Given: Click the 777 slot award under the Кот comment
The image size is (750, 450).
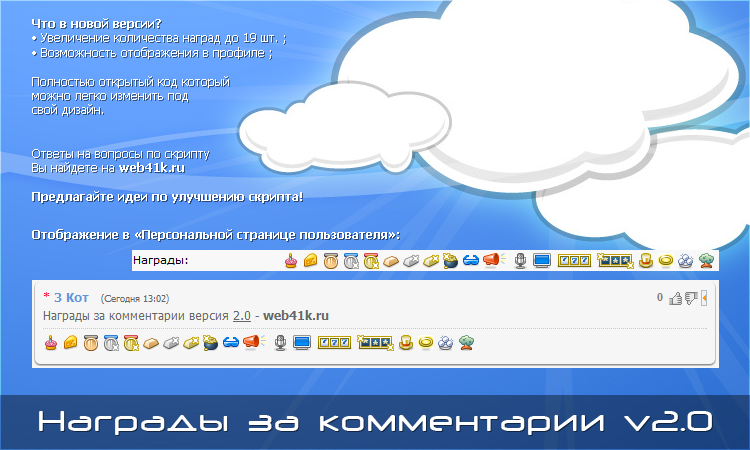Looking at the screenshot, I should 334,342.
